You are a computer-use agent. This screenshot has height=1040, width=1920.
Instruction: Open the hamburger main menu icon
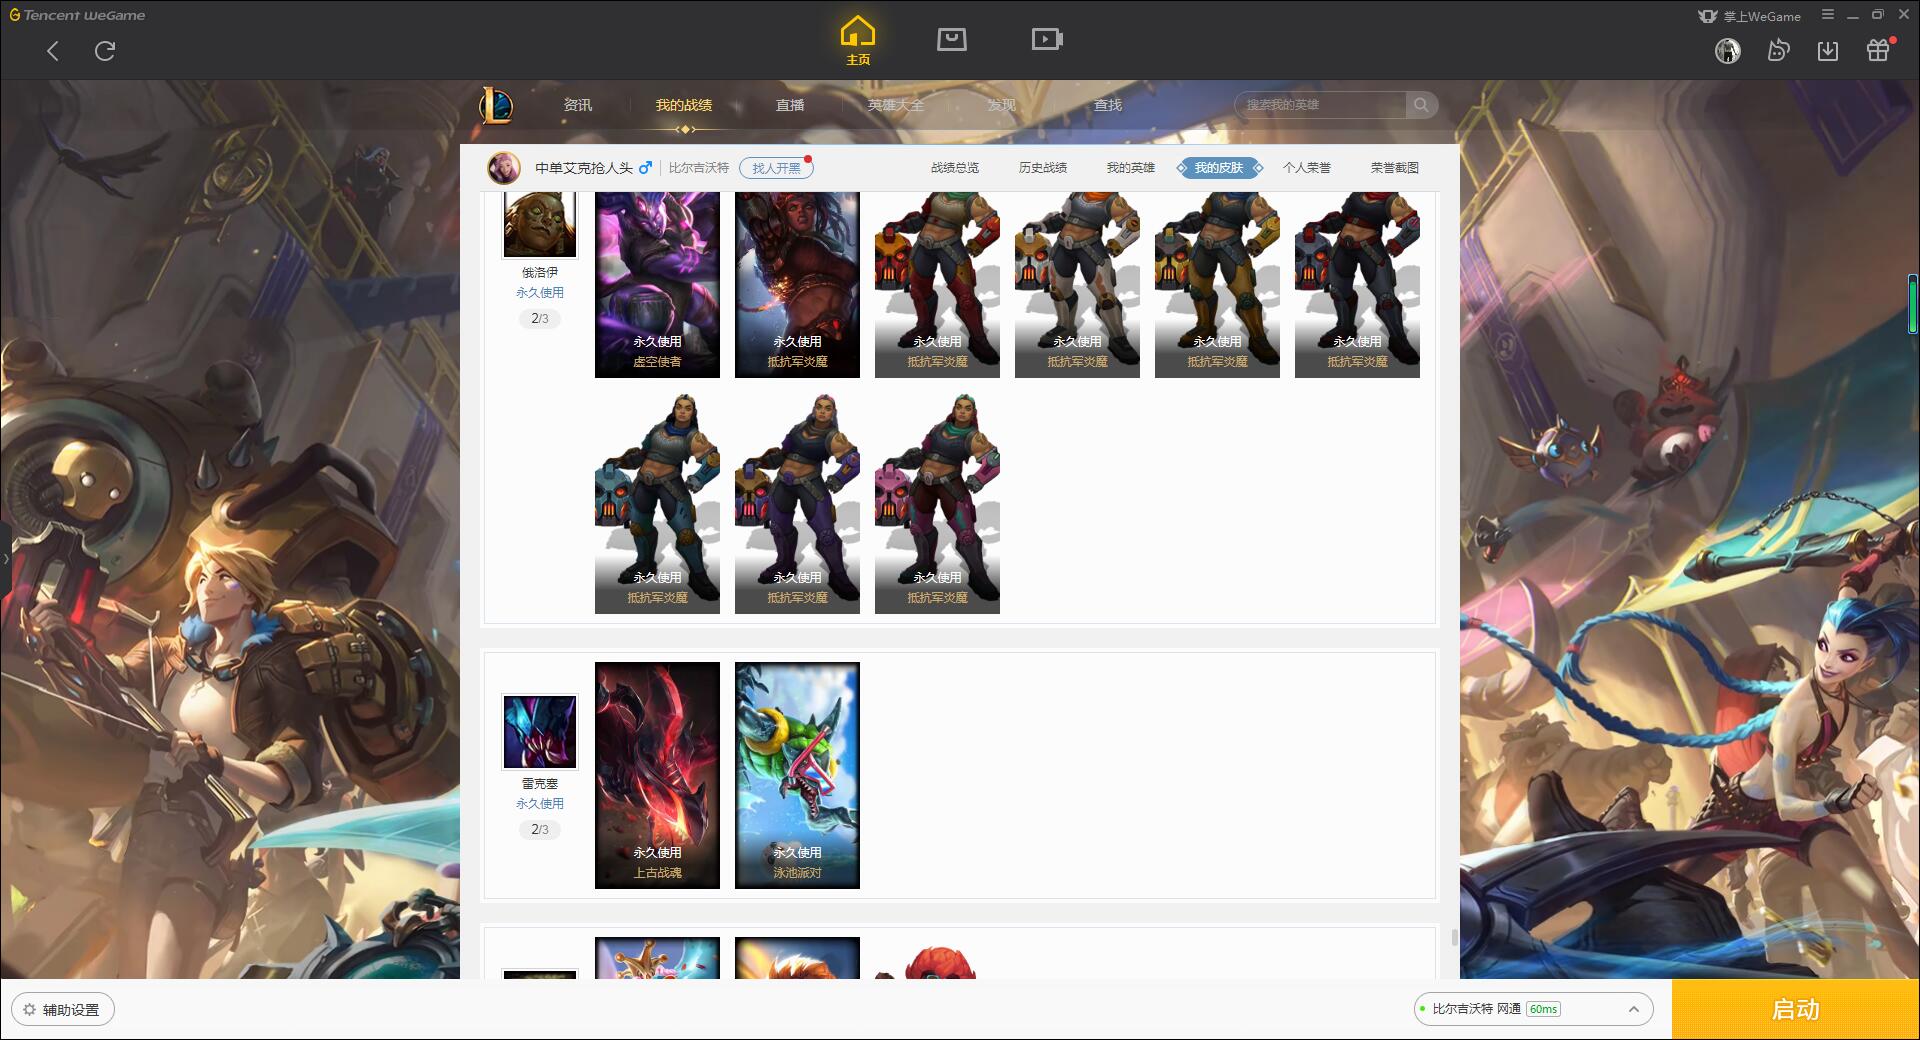click(x=1828, y=15)
